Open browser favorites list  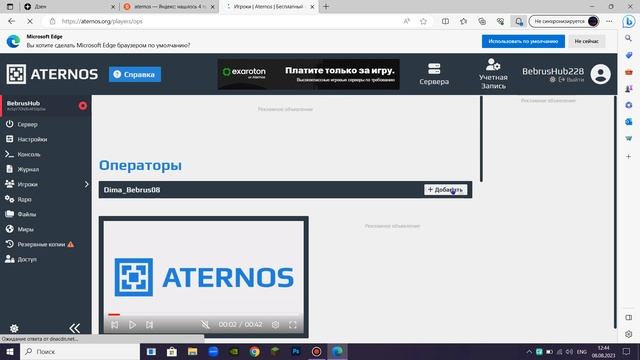click(463, 21)
